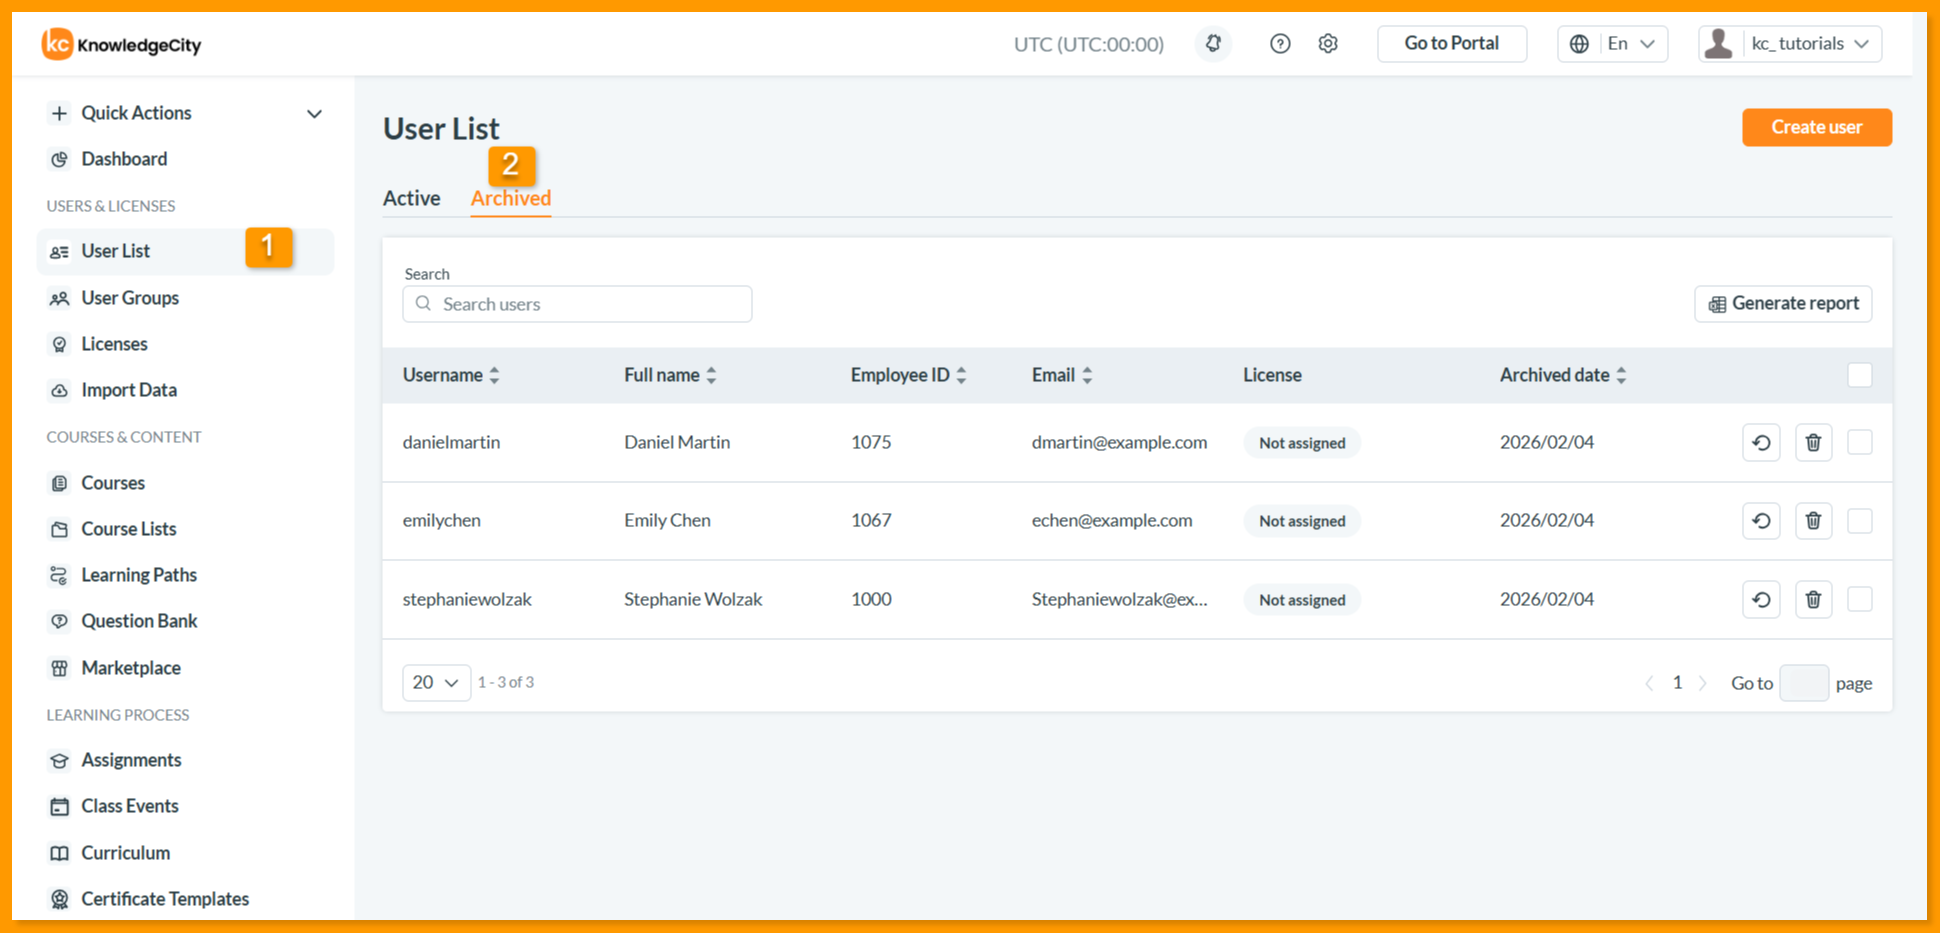
Task: Focus the Search users field
Action: tap(577, 304)
